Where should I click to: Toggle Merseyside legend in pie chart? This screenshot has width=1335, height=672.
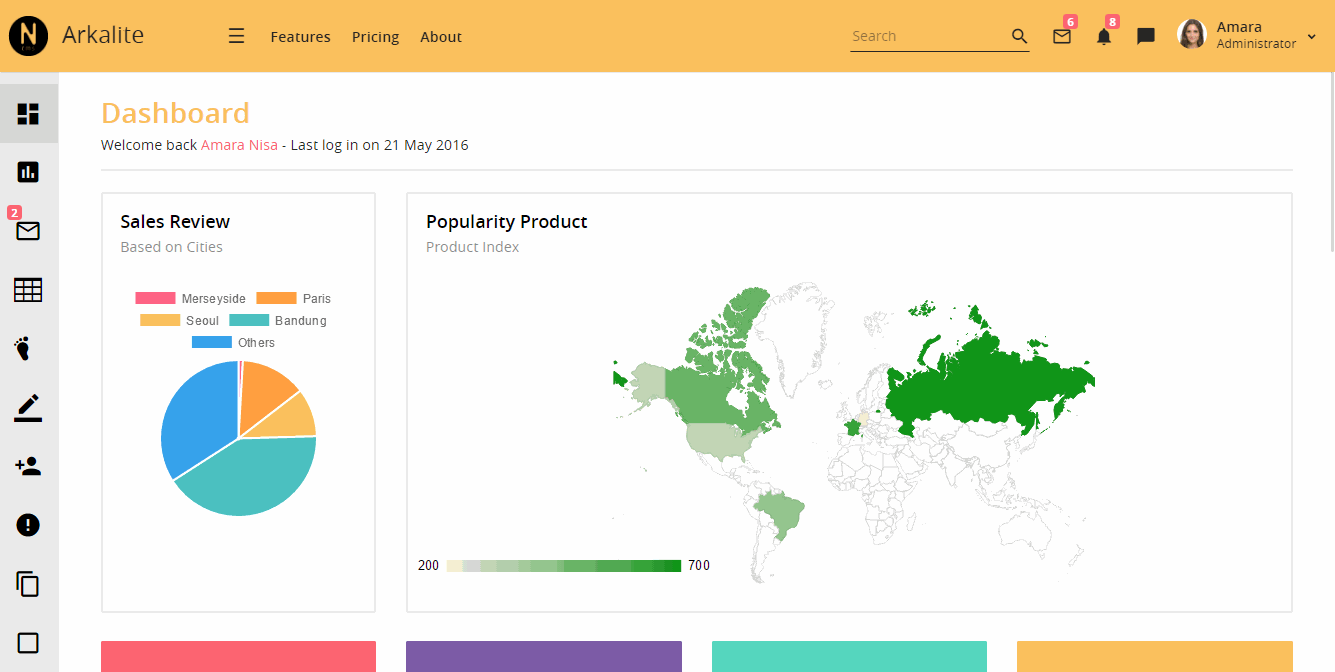(x=190, y=299)
